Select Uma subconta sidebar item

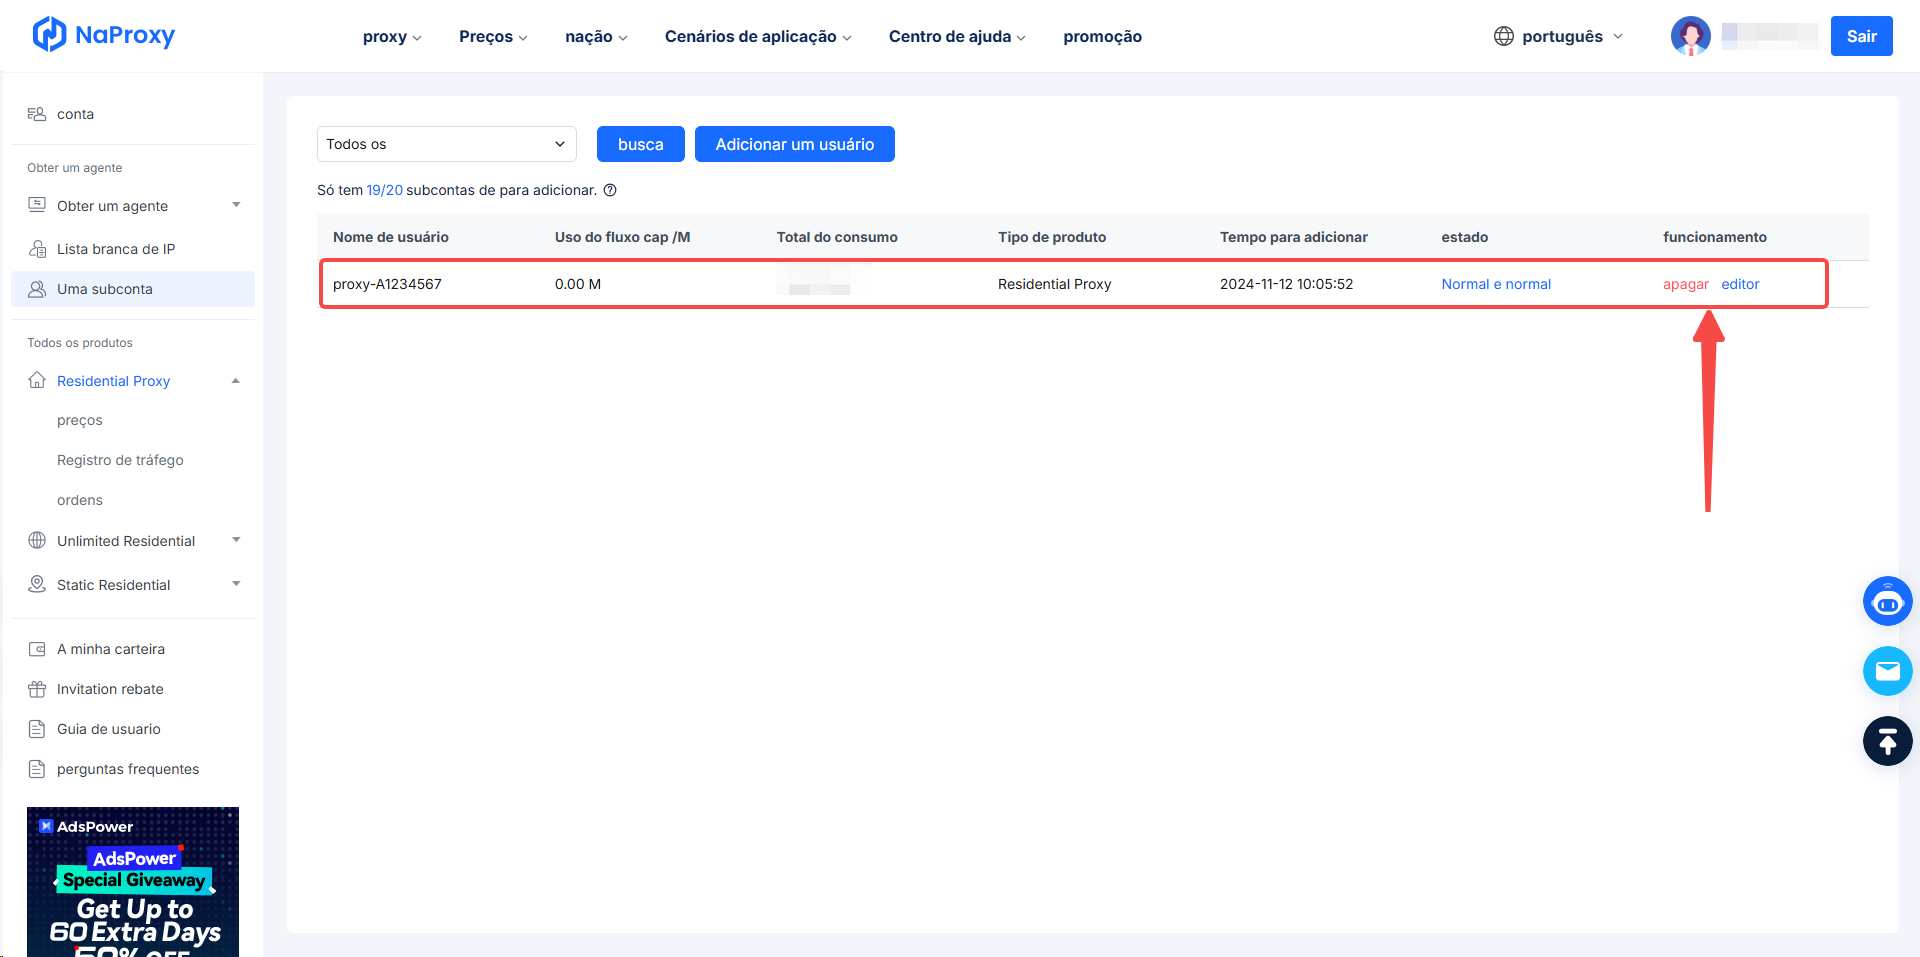pos(133,289)
